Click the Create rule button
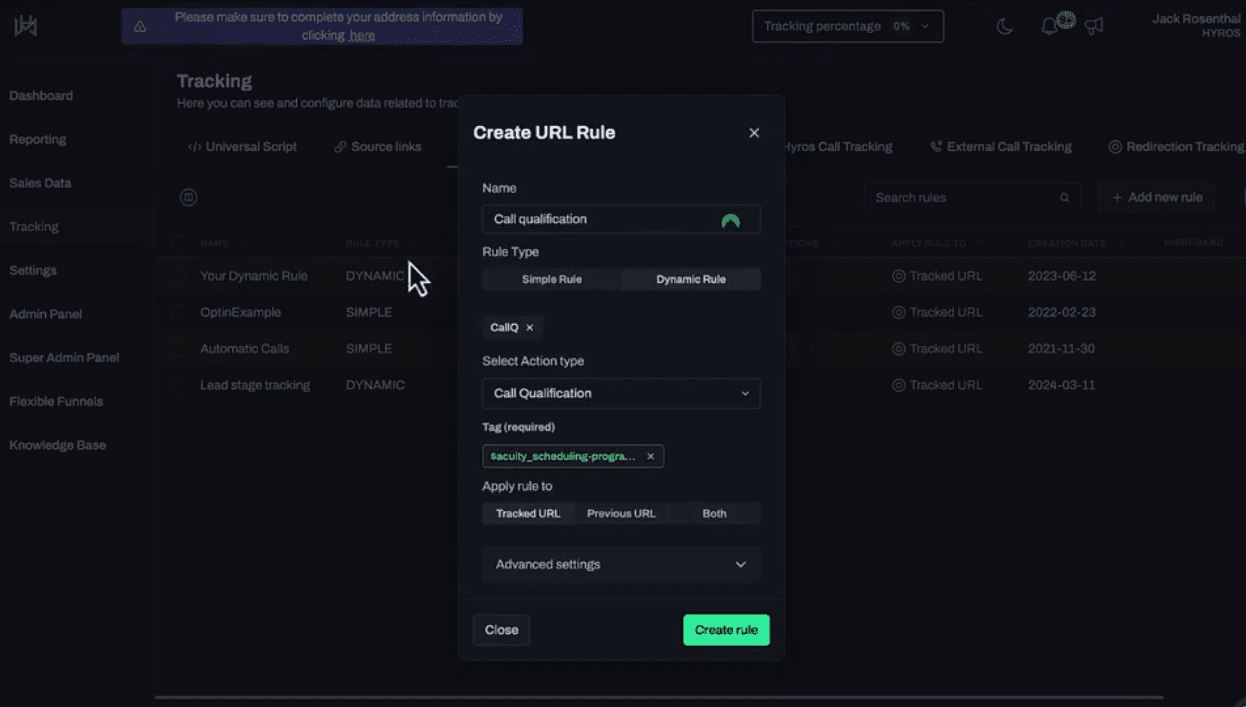 [726, 630]
